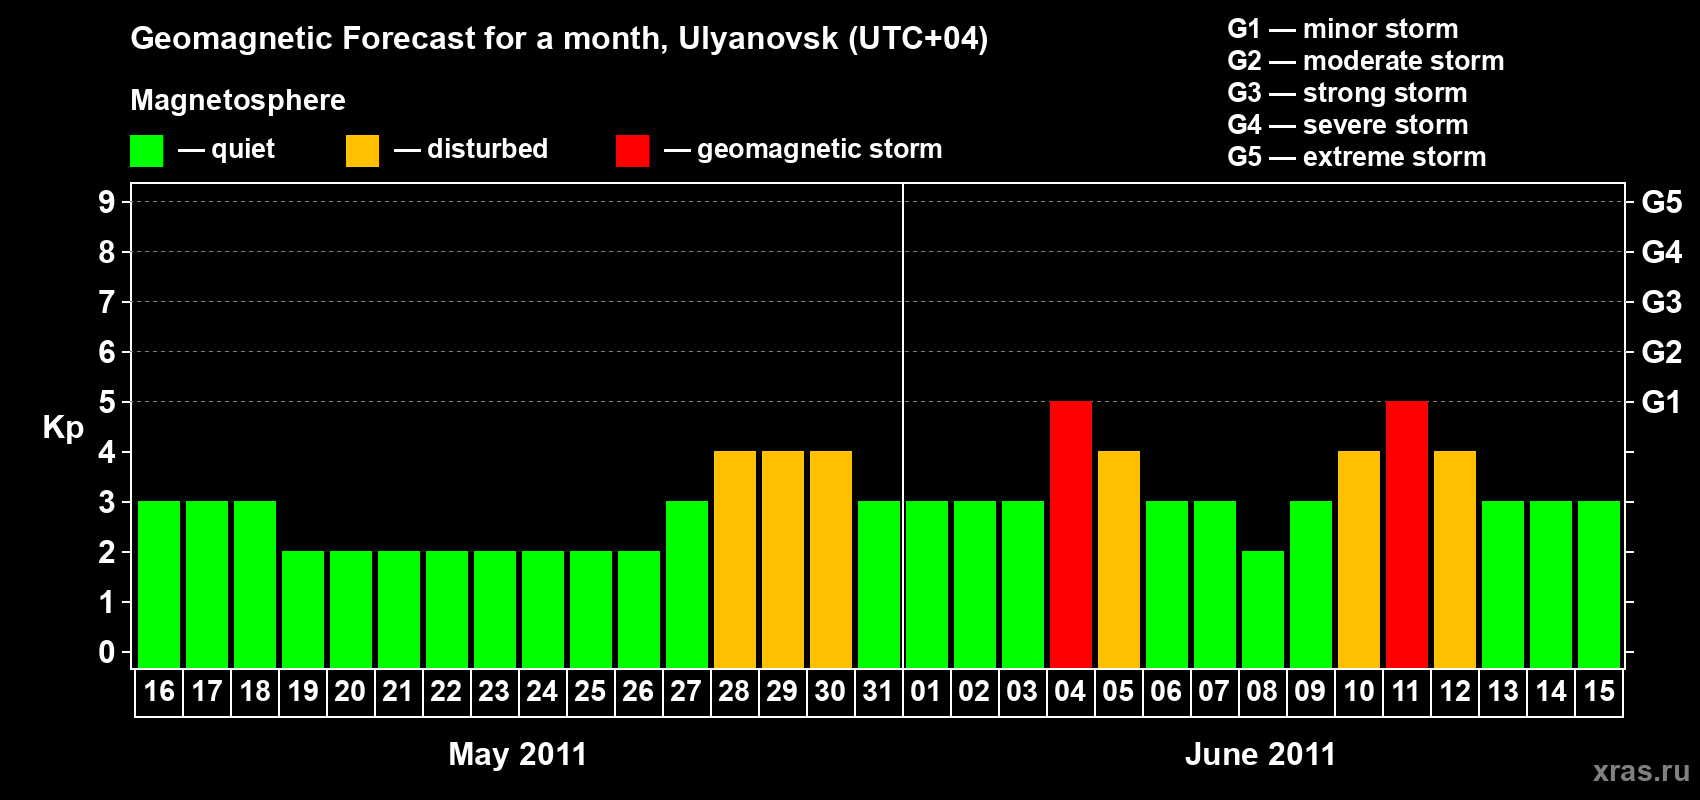Click the 'G5 — extreme storm' legend line

click(1357, 157)
